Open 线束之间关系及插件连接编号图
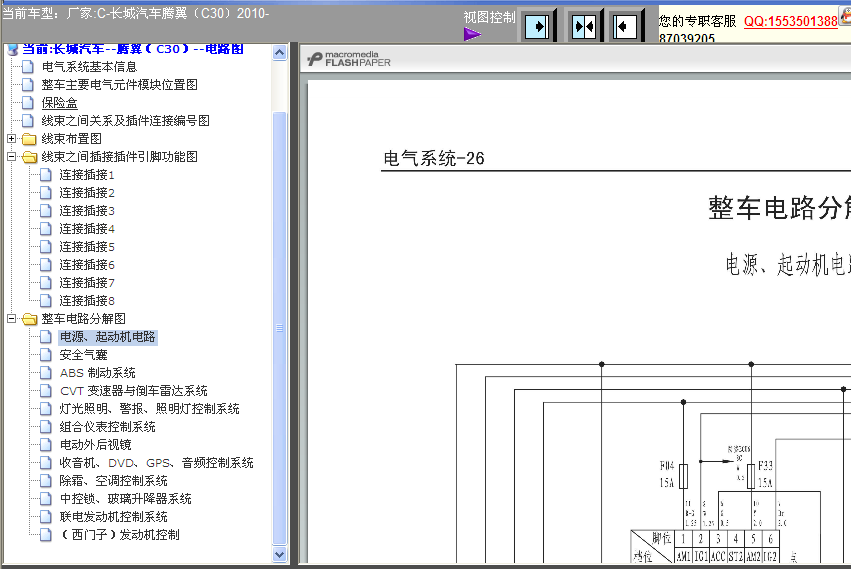This screenshot has height=569, width=851. tap(125, 121)
